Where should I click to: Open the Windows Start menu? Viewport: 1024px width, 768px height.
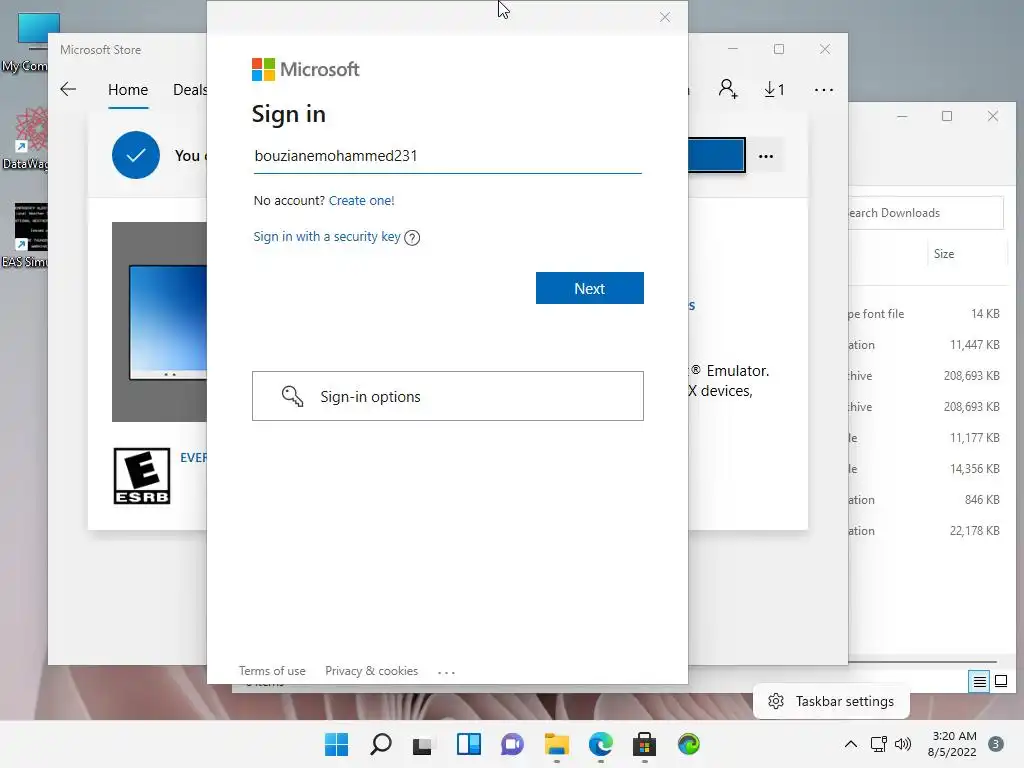click(337, 744)
